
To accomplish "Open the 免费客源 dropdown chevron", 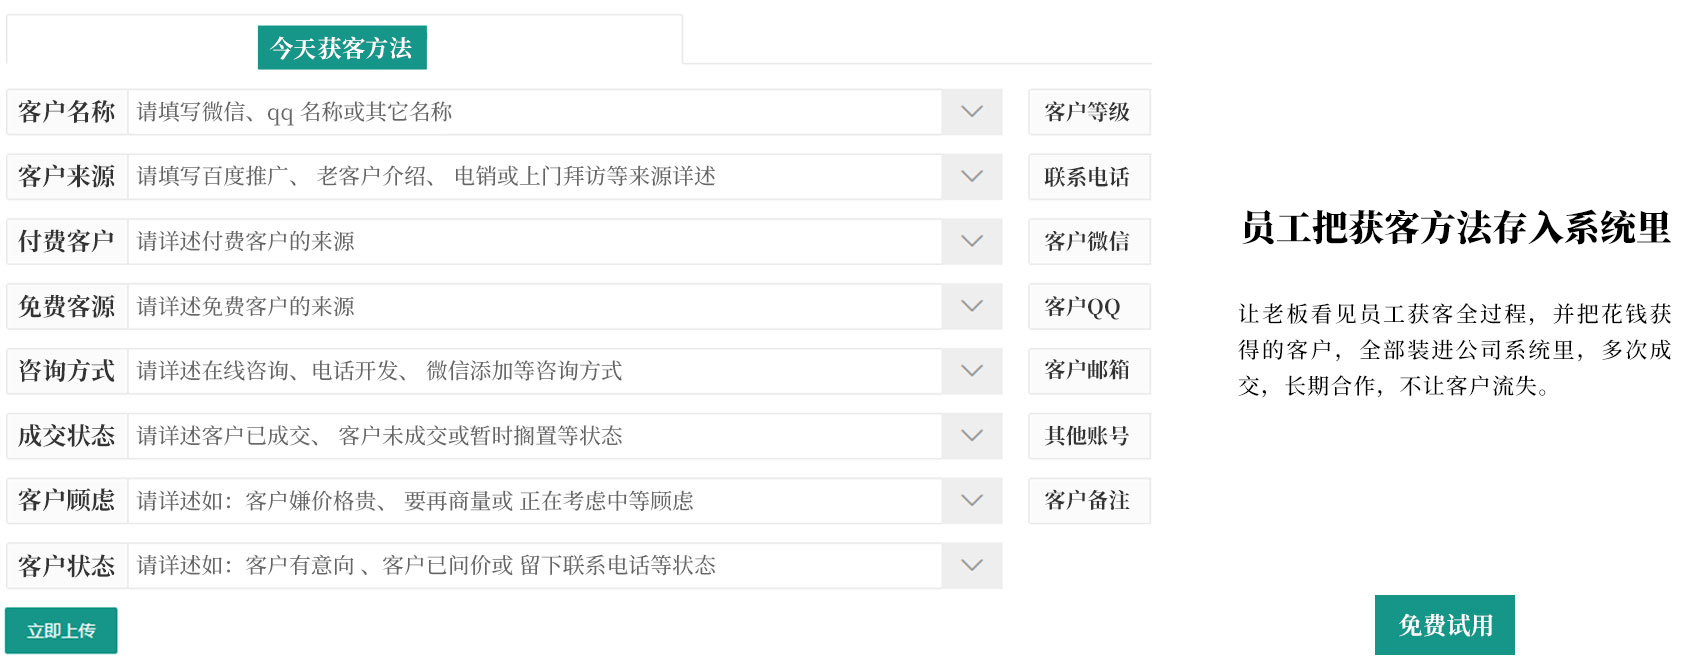I will [971, 306].
